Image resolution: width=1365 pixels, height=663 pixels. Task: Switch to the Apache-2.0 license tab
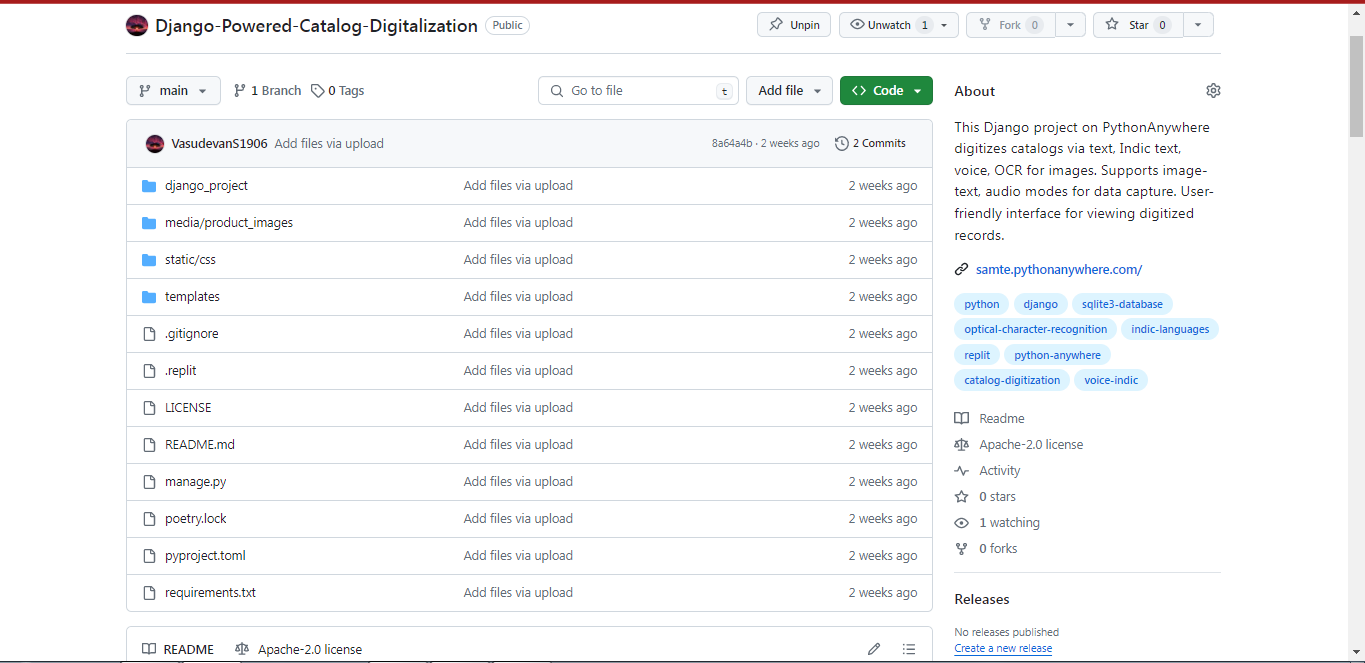(x=298, y=649)
